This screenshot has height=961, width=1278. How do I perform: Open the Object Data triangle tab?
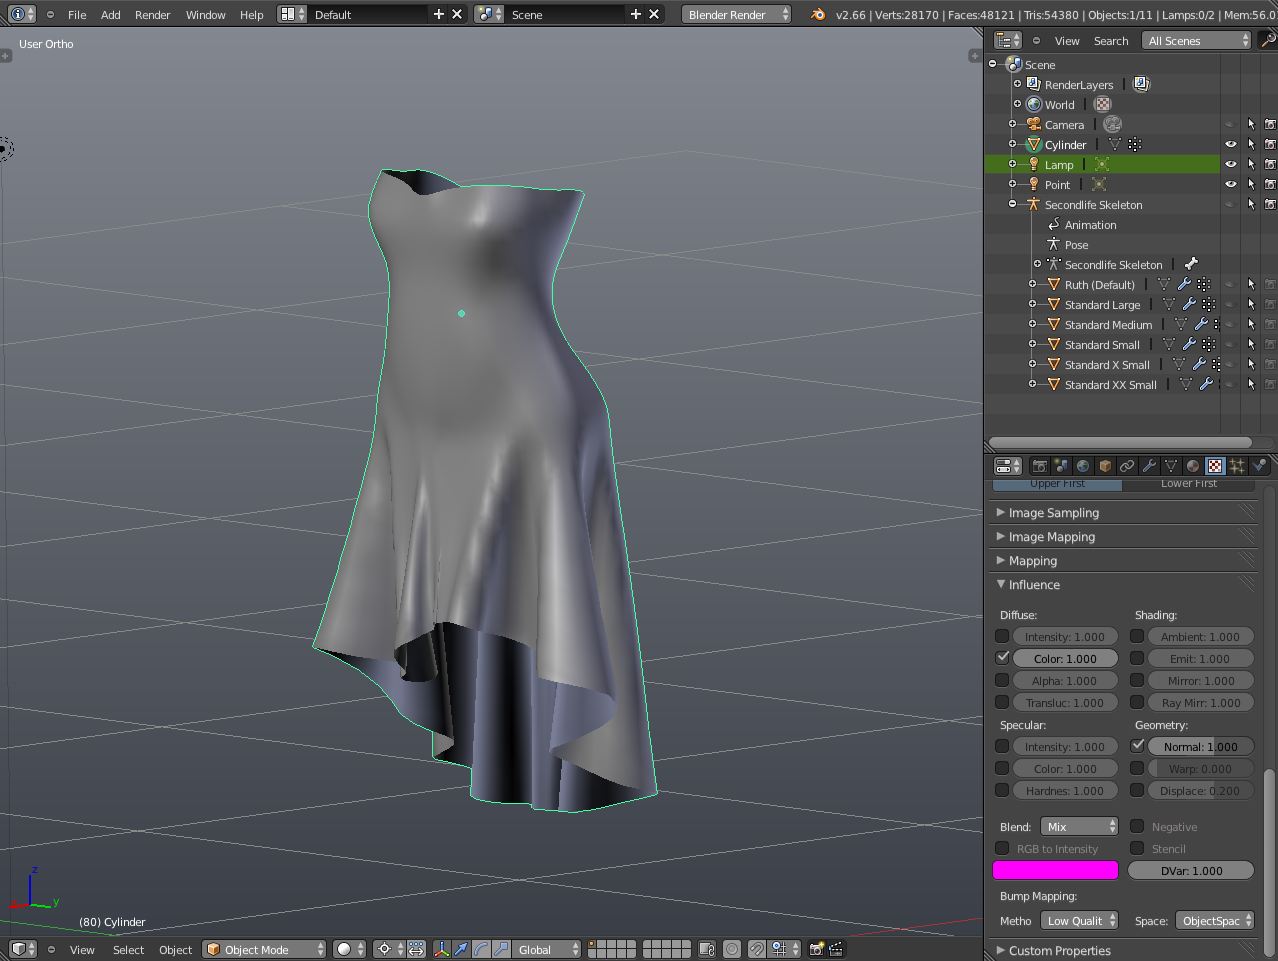1171,466
